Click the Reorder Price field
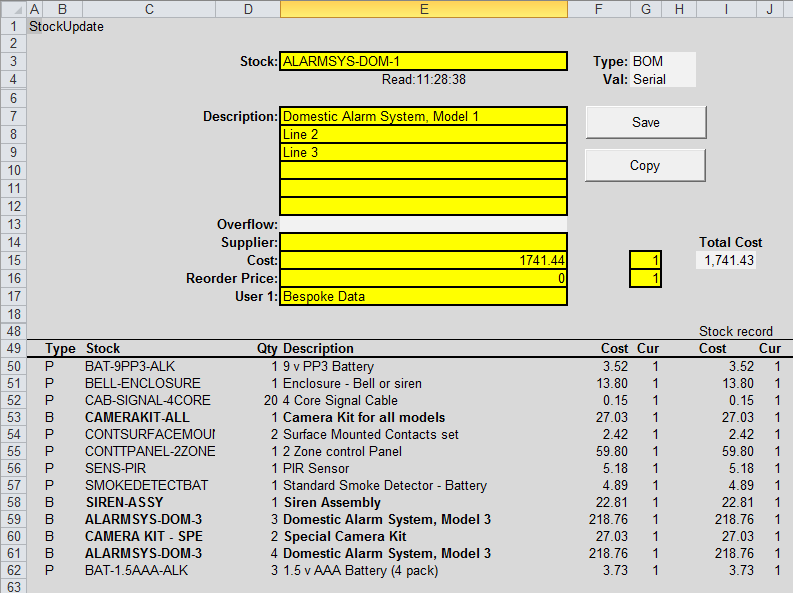 (423, 278)
